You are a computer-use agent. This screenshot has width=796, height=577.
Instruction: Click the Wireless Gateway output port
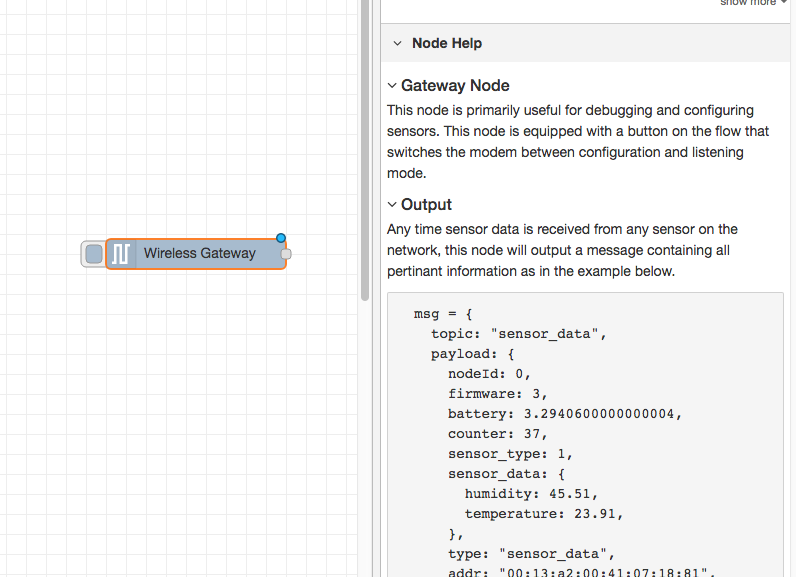pos(286,254)
